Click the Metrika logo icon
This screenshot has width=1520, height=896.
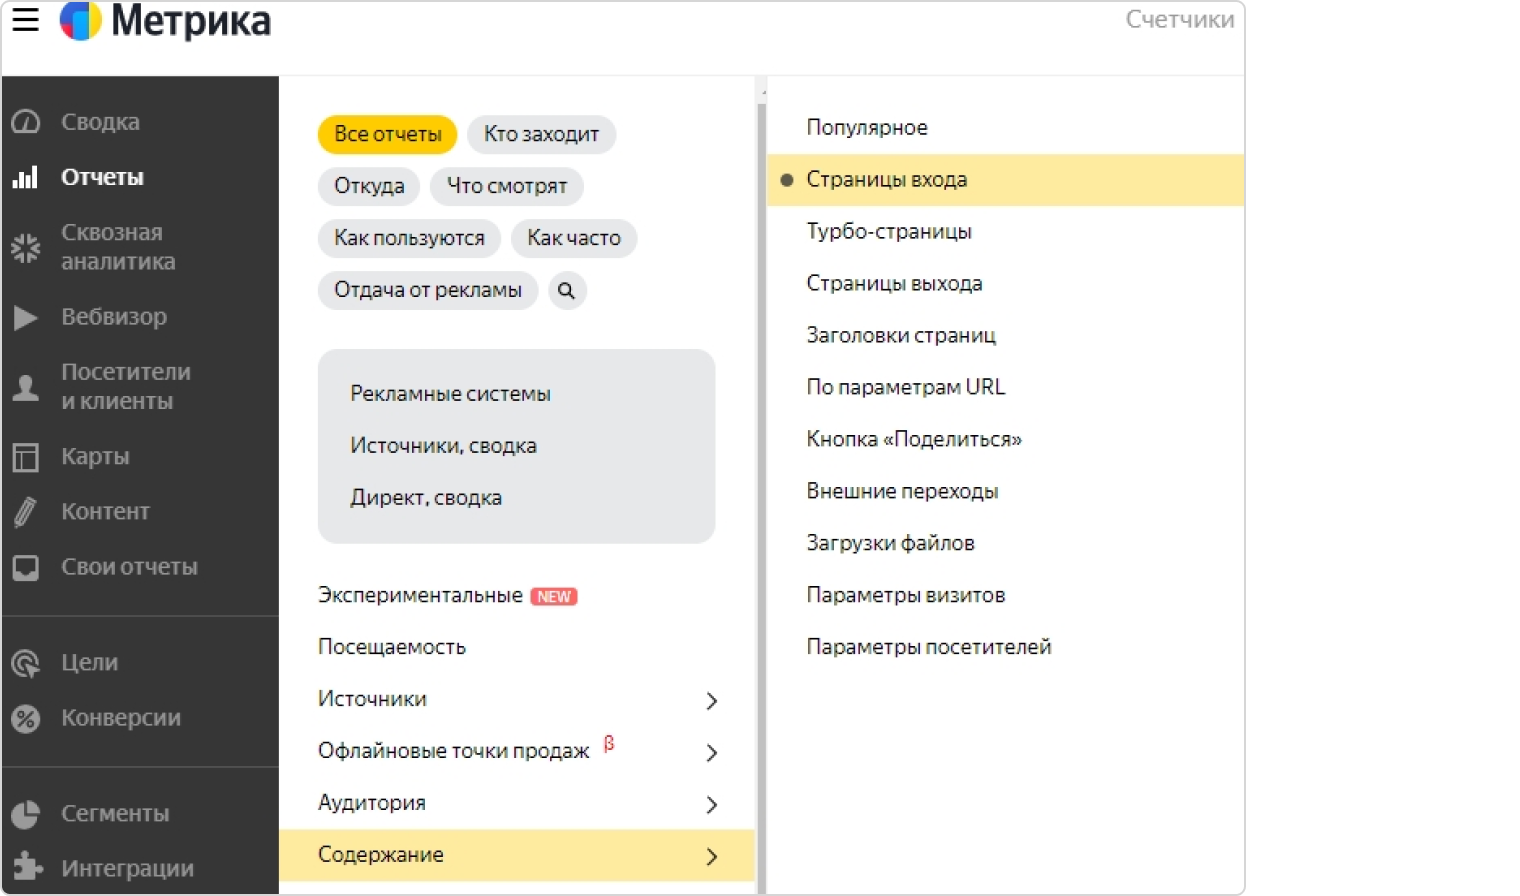tap(81, 20)
